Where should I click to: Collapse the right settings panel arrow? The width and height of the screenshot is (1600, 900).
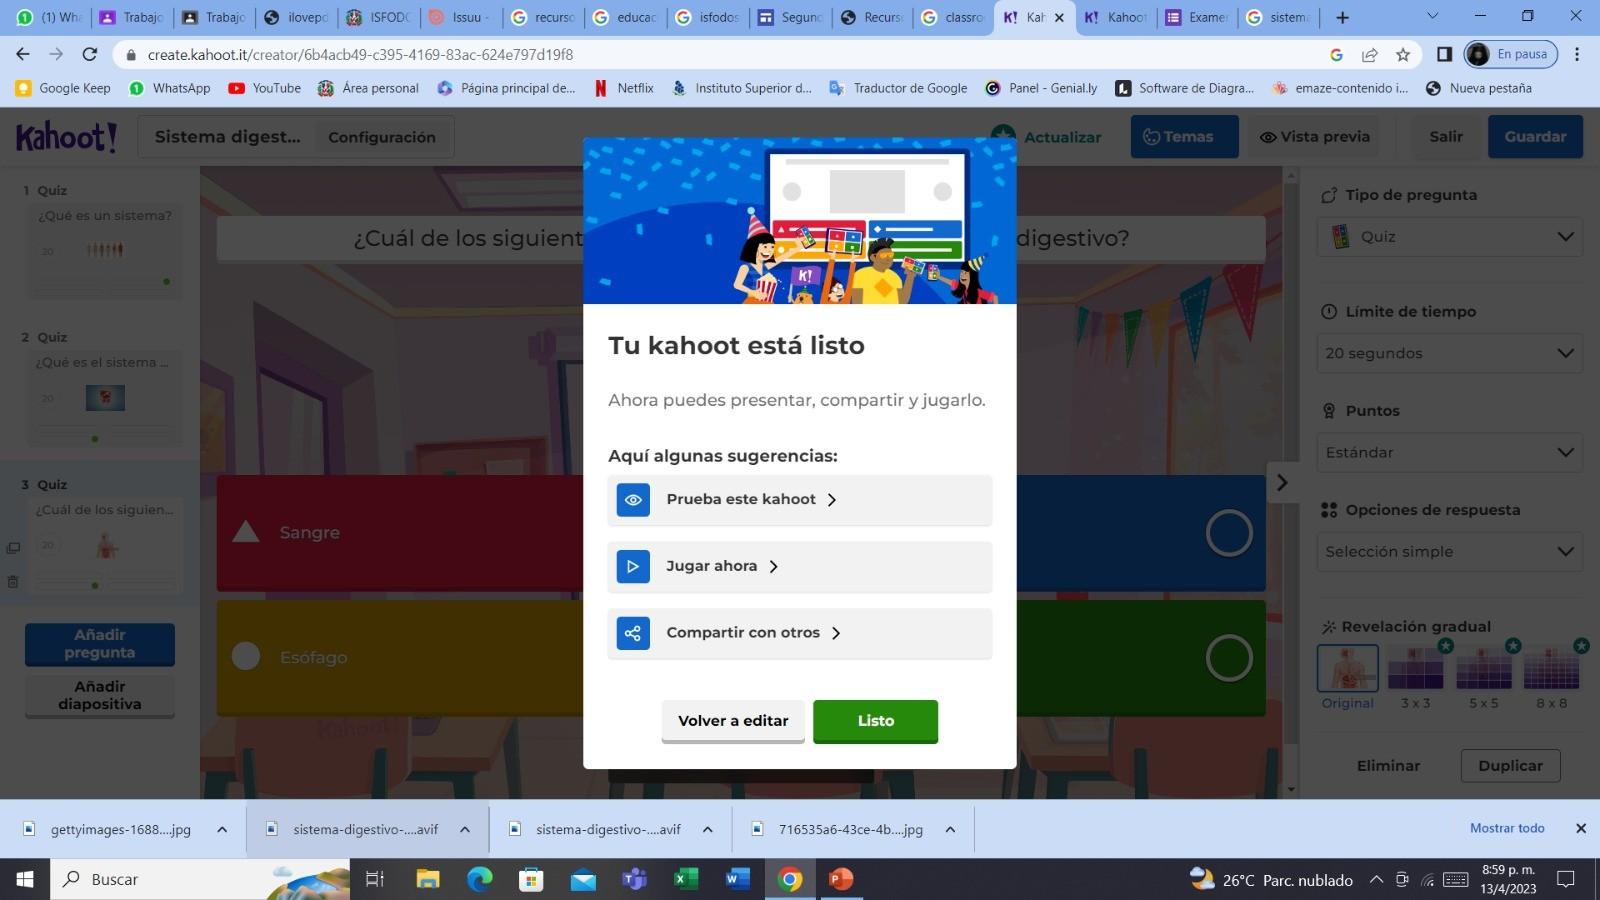(1282, 483)
